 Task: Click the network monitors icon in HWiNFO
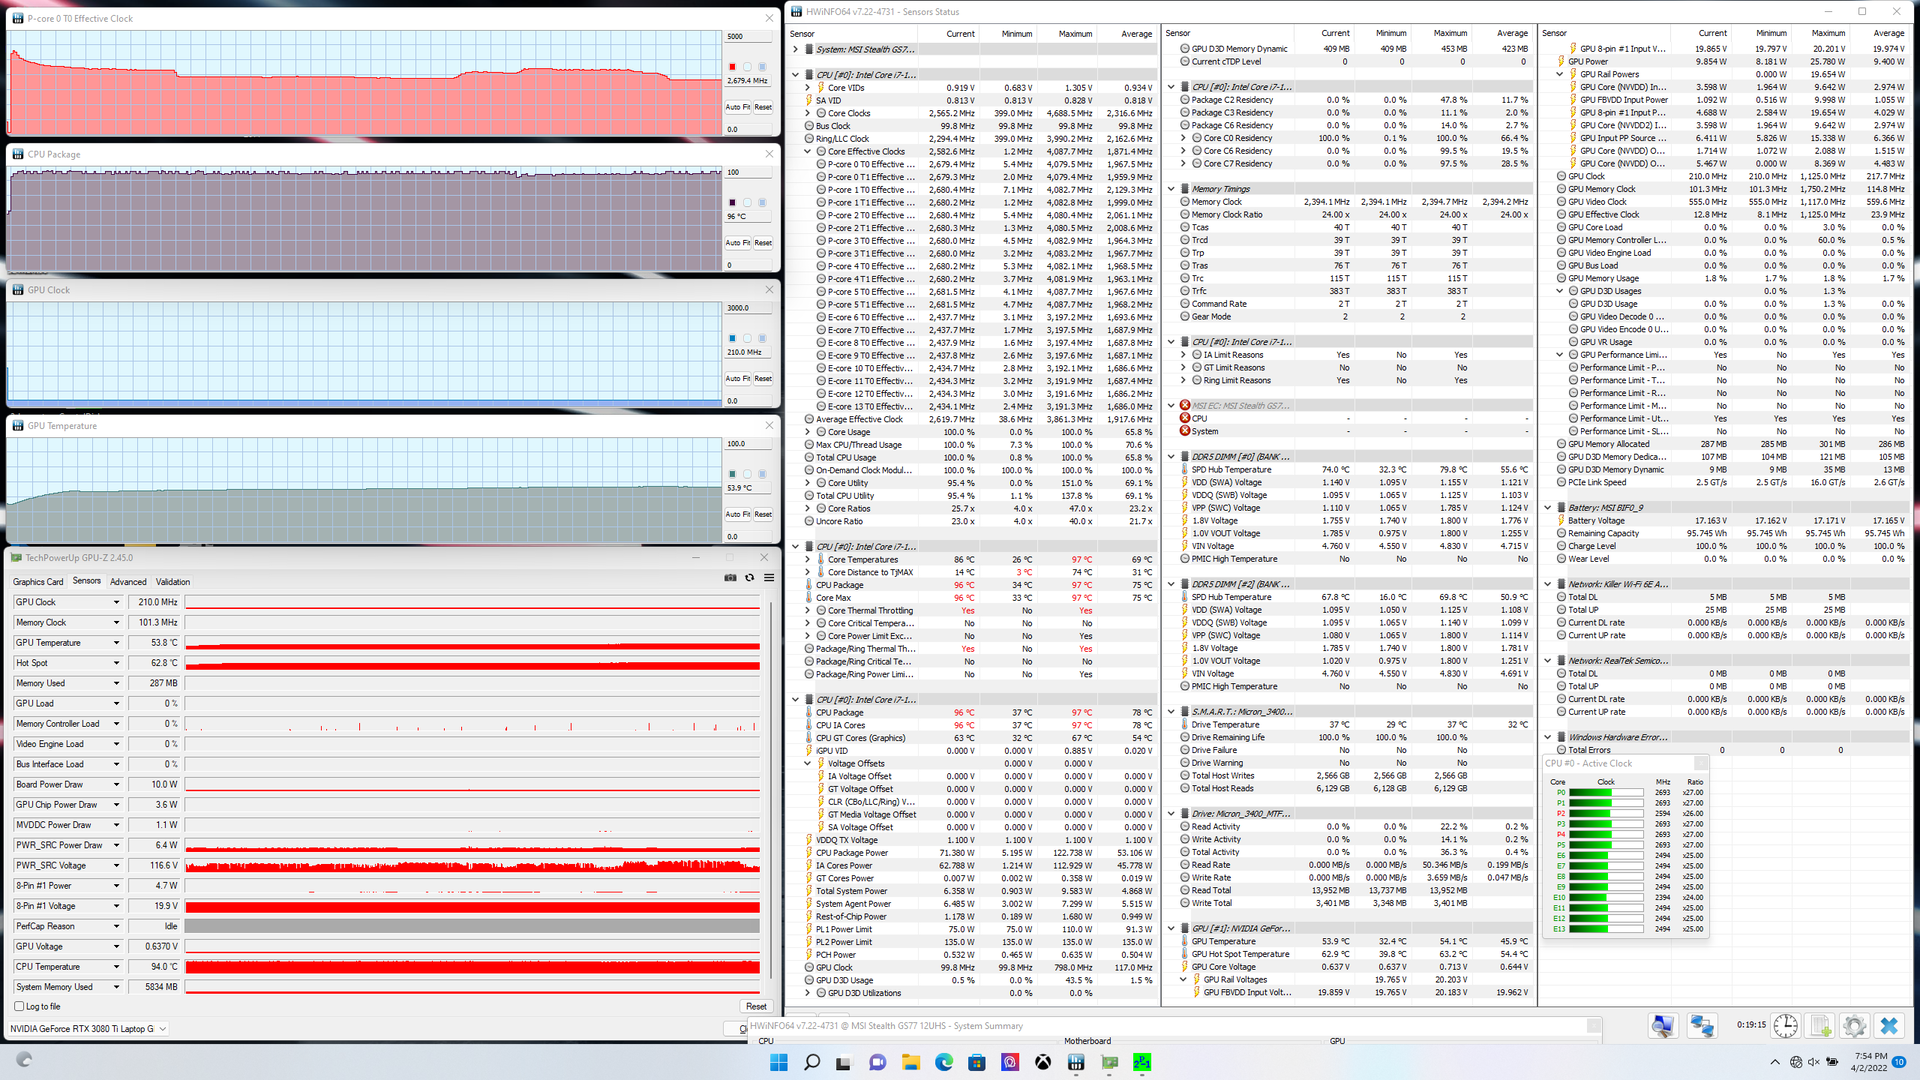[1701, 1026]
